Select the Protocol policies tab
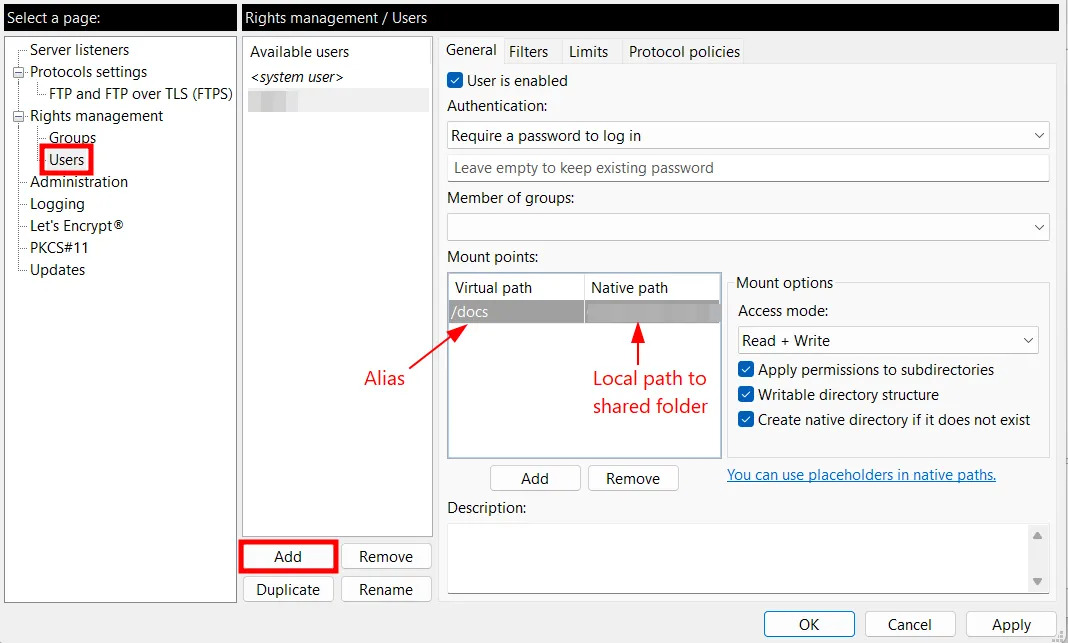The height and width of the screenshot is (643, 1068). click(684, 52)
